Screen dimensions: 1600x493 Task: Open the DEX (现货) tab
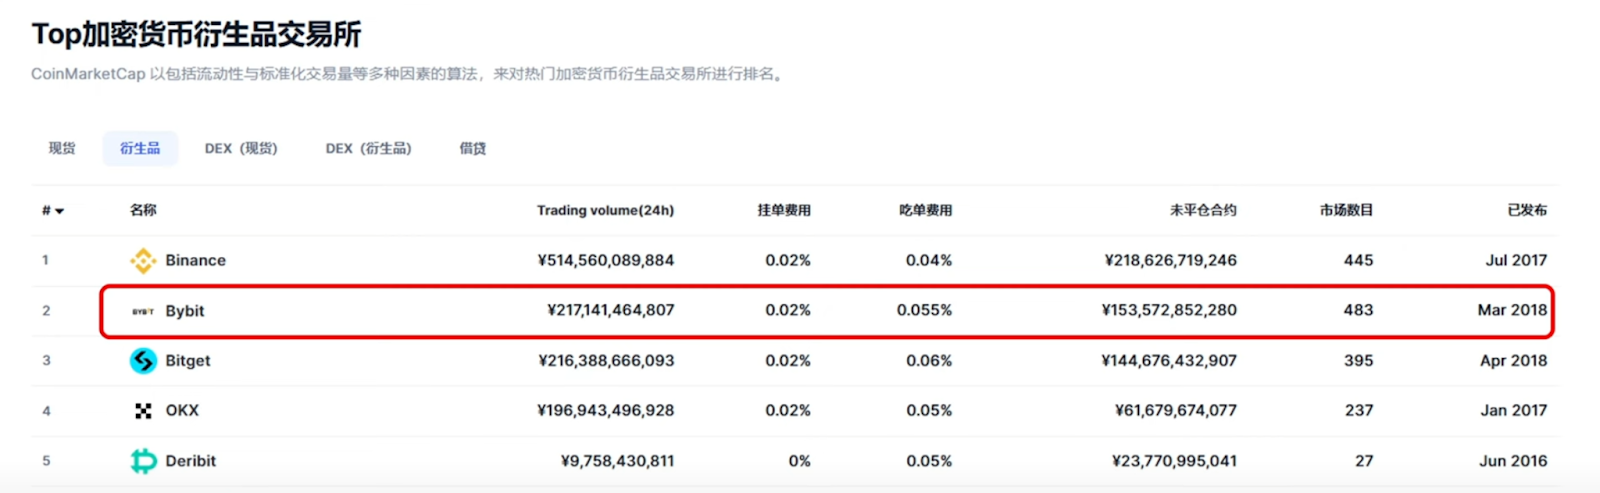pyautogui.click(x=241, y=148)
